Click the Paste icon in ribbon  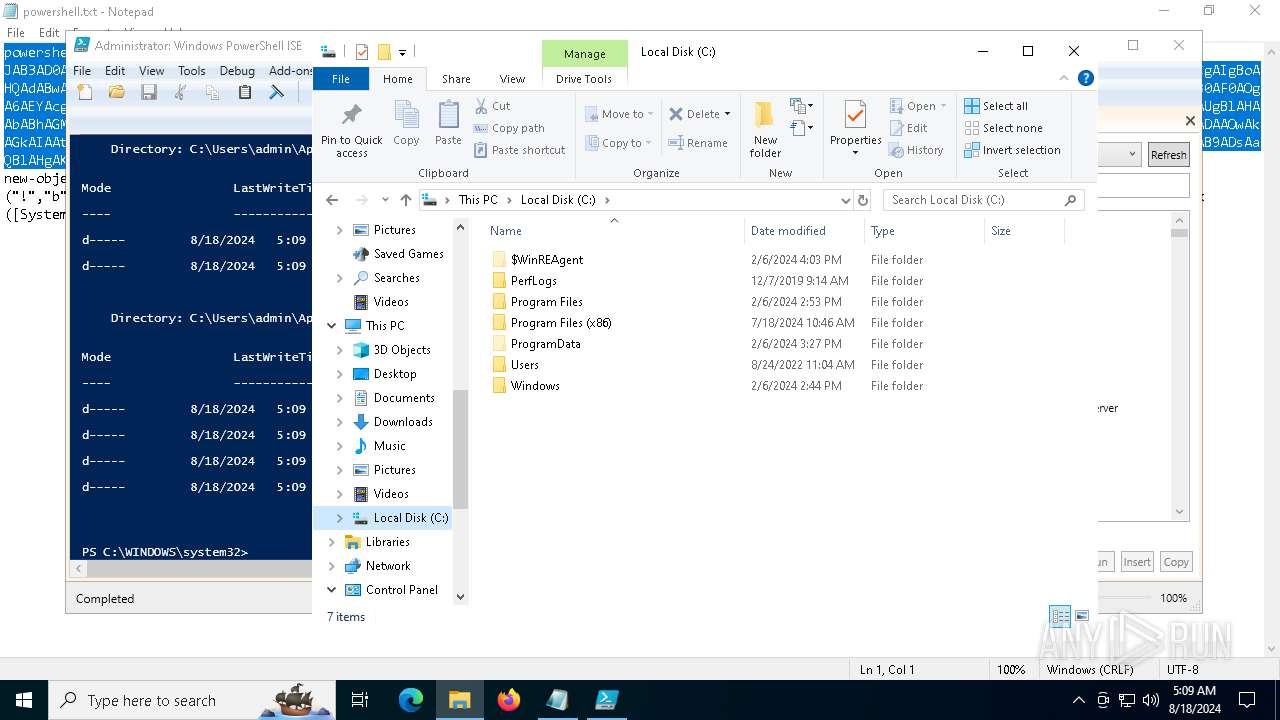coord(448,124)
